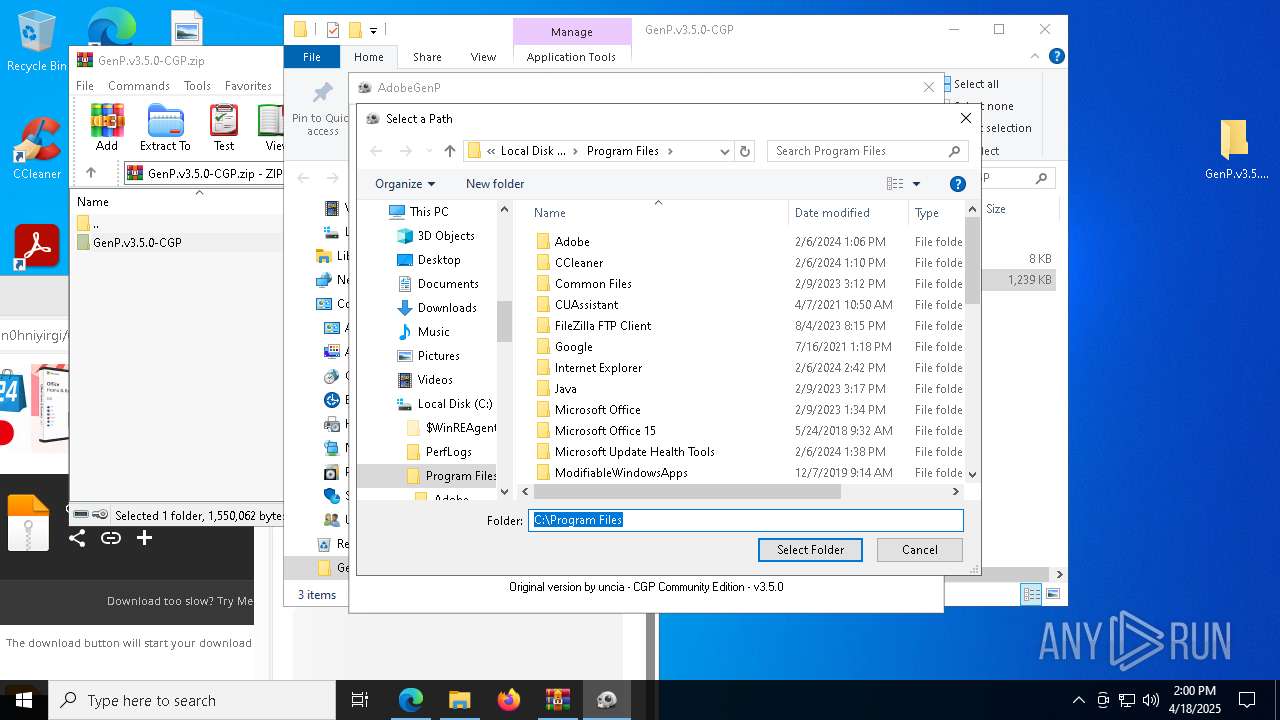Image resolution: width=1280 pixels, height=720 pixels.
Task: Click Windows Start button
Action: [24, 700]
